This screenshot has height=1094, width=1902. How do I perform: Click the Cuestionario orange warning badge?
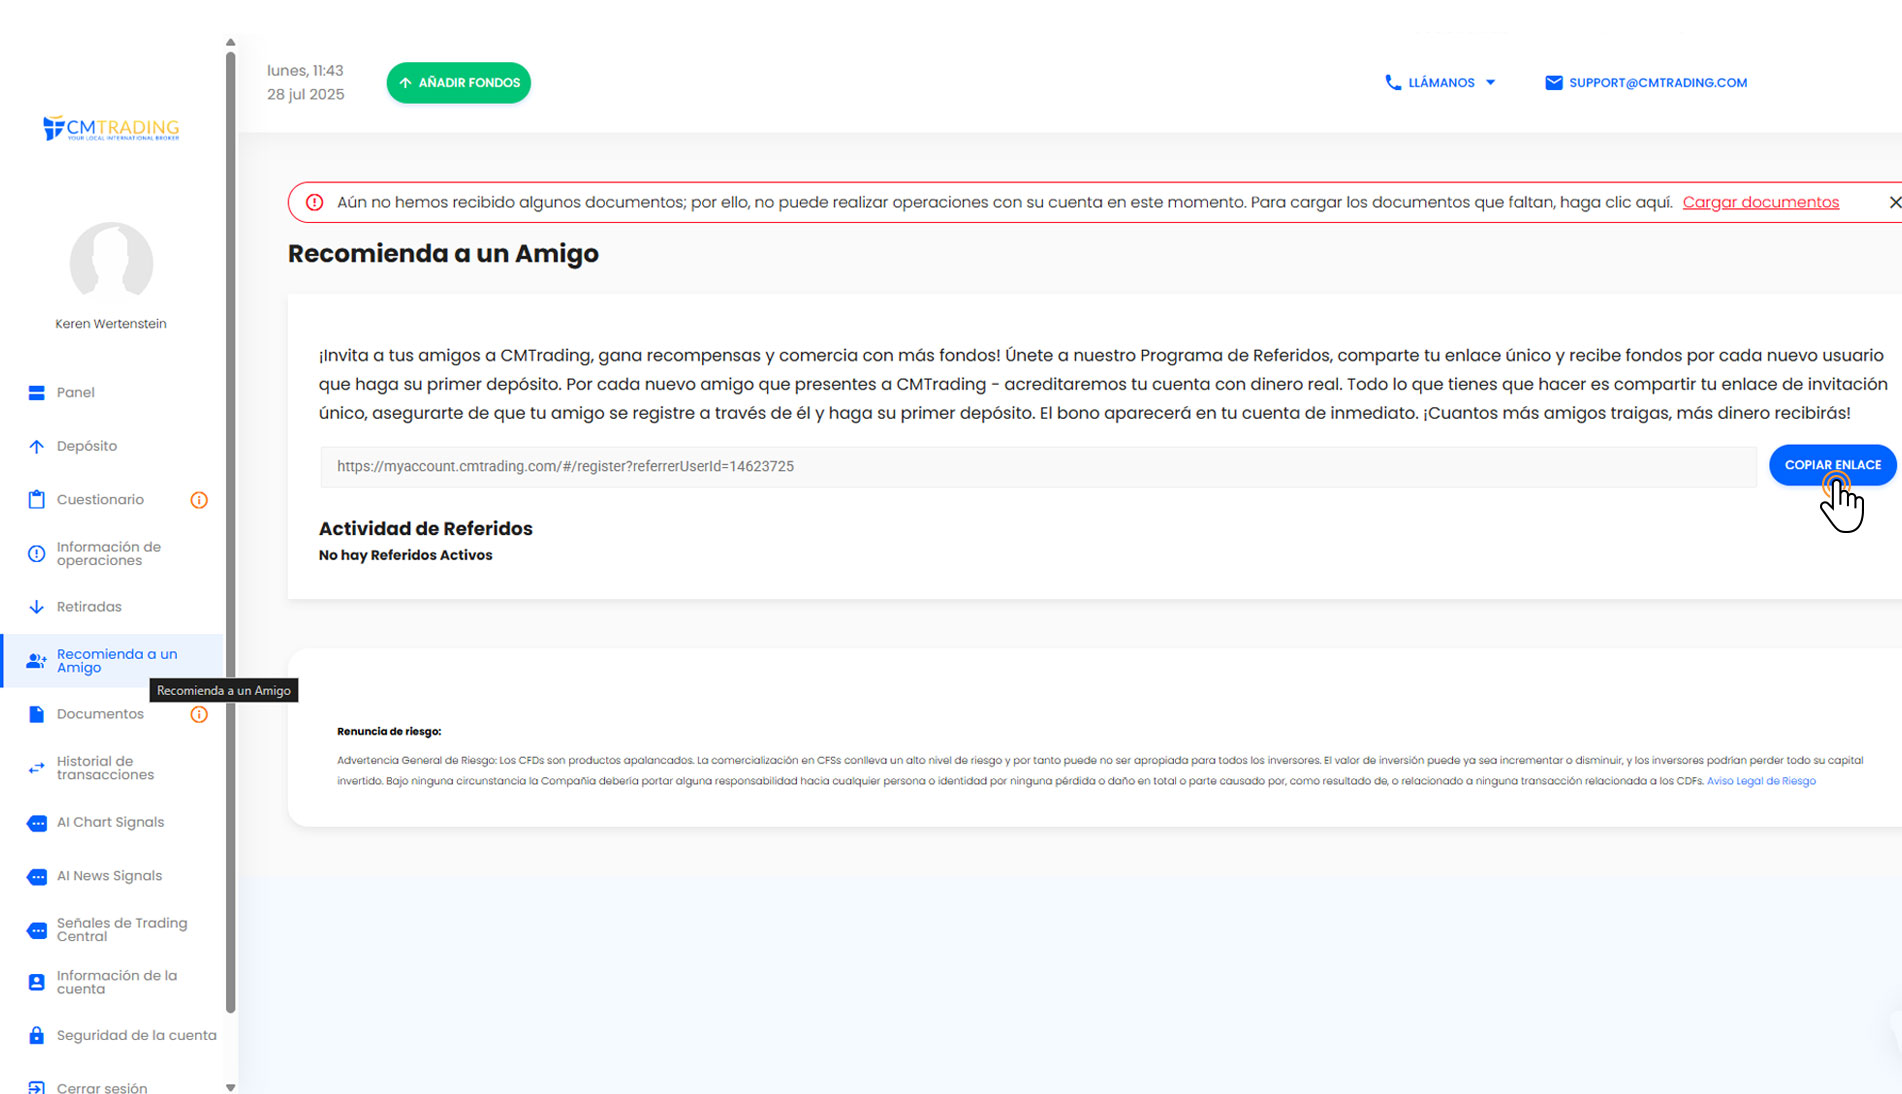click(199, 500)
